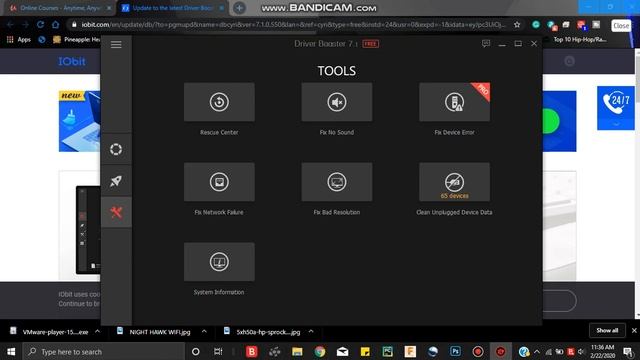The height and width of the screenshot is (360, 640).
Task: Open Driver Booster hamburger menu
Action: [x=116, y=44]
